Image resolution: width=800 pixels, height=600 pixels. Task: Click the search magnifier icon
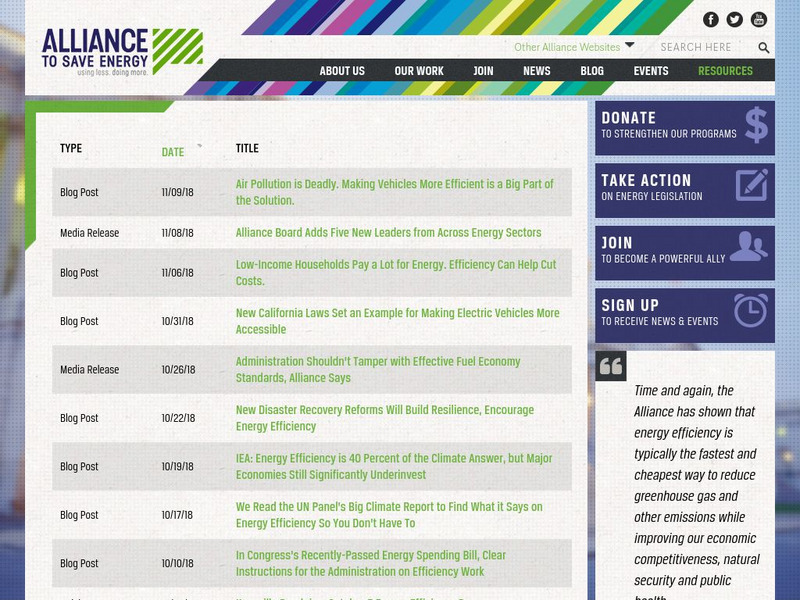point(763,47)
